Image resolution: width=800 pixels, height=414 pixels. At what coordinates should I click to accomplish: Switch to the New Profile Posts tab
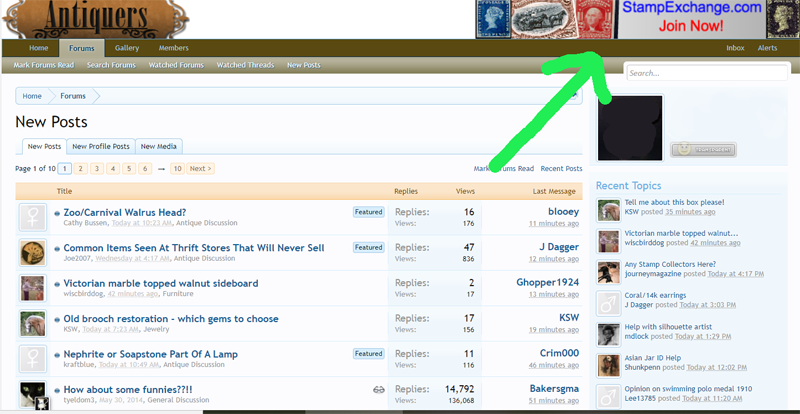pos(101,146)
